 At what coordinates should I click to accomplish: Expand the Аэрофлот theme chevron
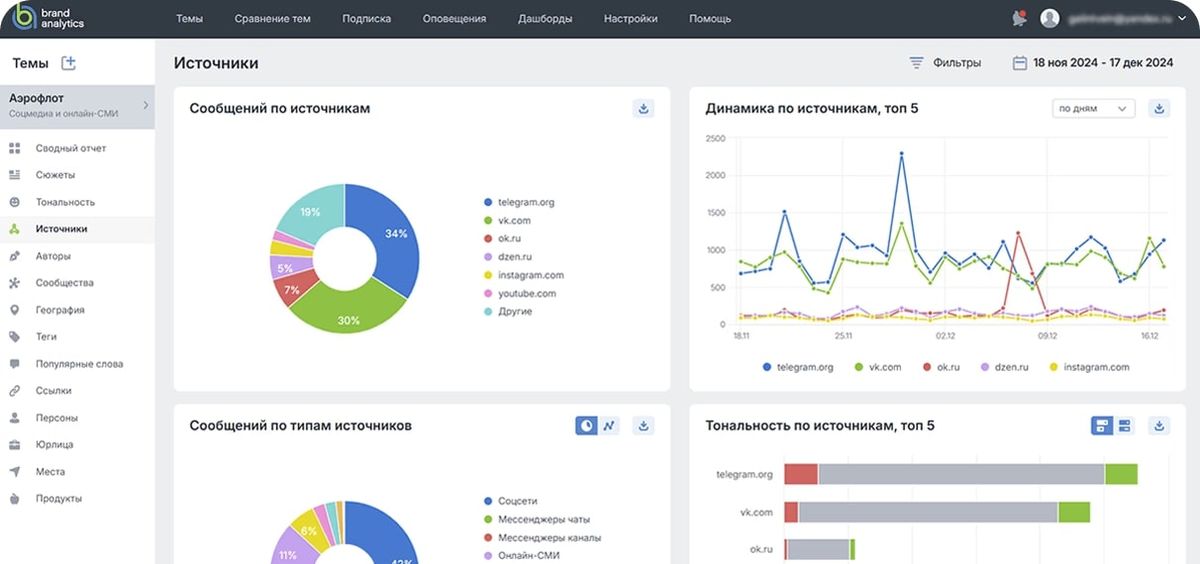145,104
